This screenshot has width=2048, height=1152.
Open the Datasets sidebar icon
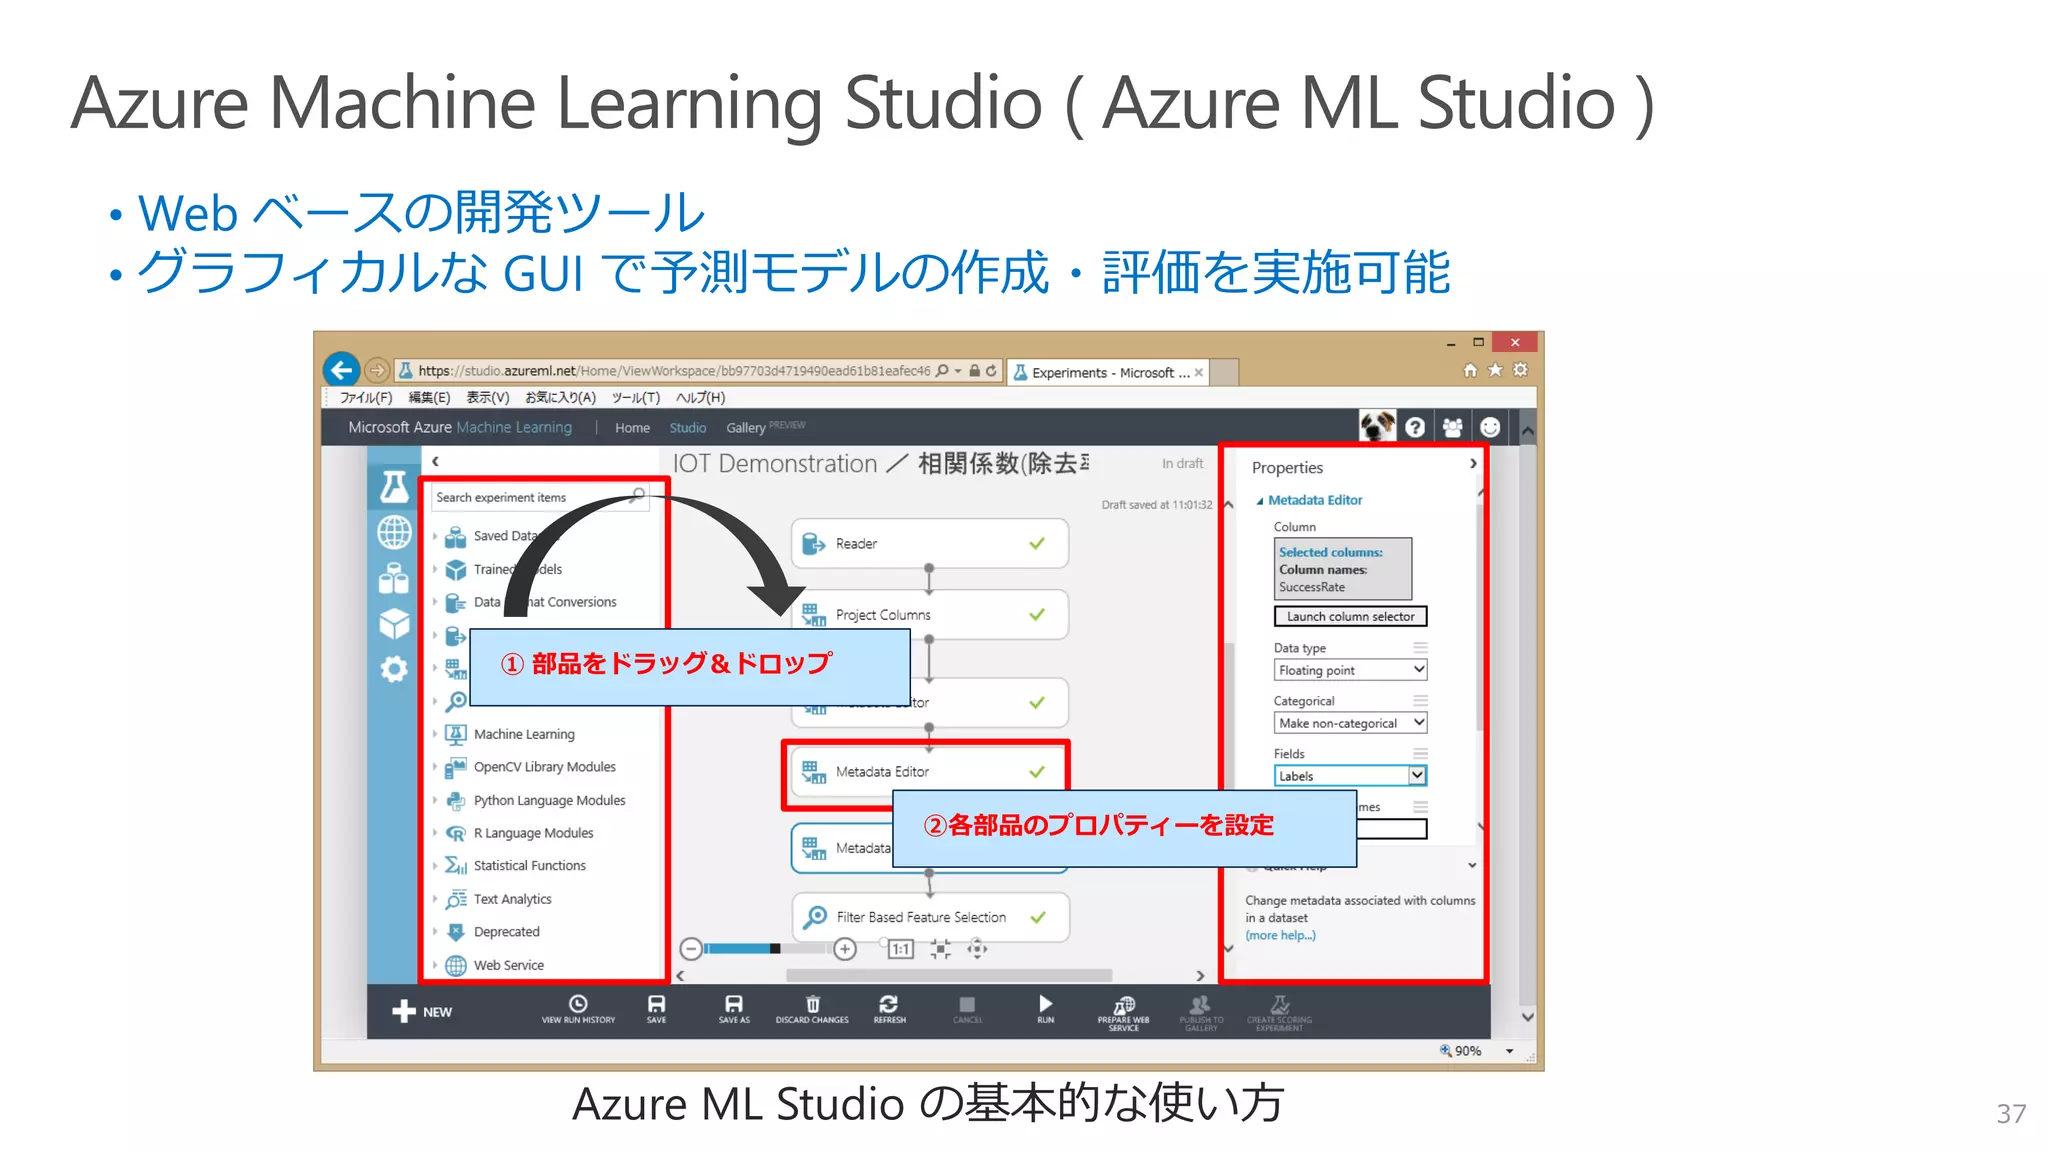[x=394, y=578]
